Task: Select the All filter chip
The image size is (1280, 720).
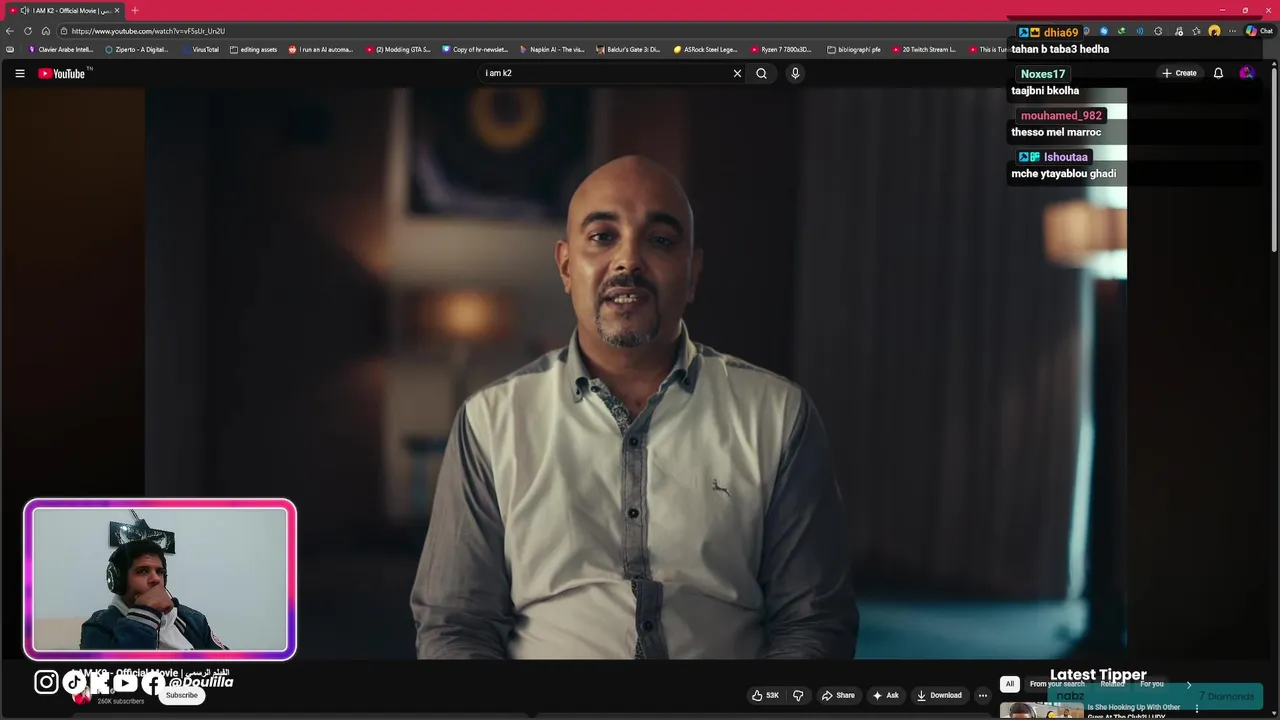Action: 1010,684
